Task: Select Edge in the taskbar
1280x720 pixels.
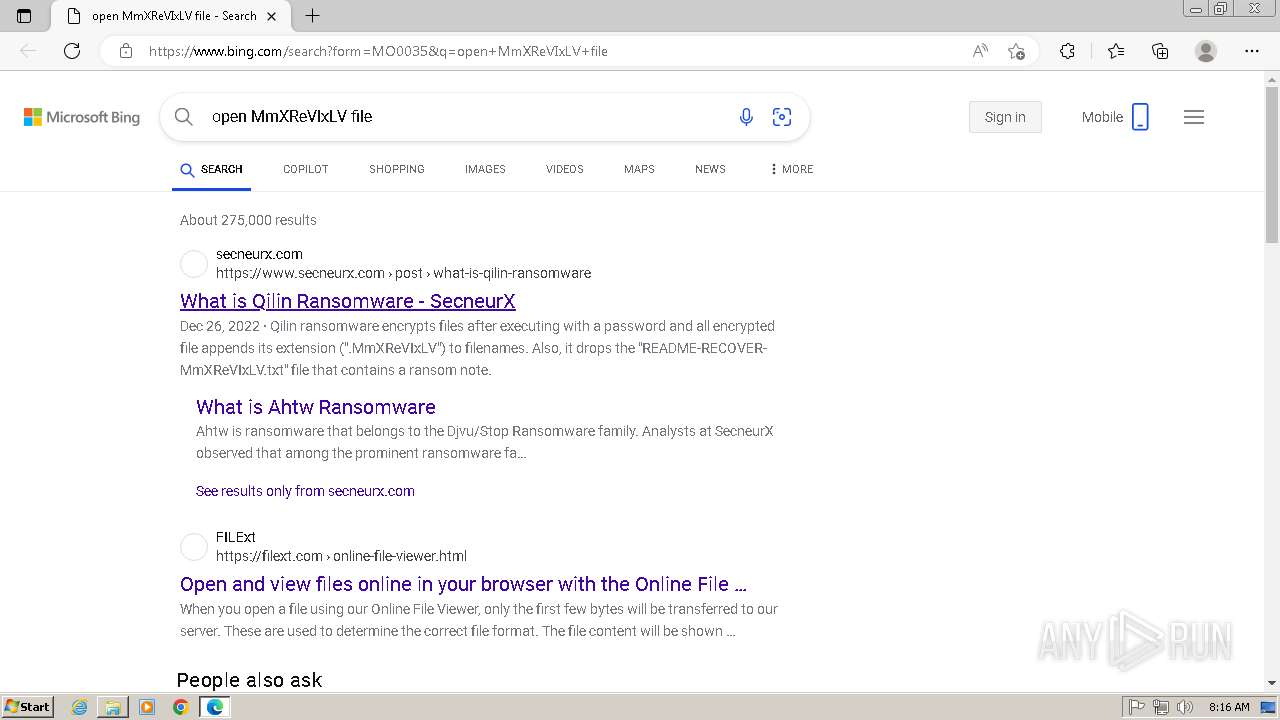Action: [x=215, y=707]
